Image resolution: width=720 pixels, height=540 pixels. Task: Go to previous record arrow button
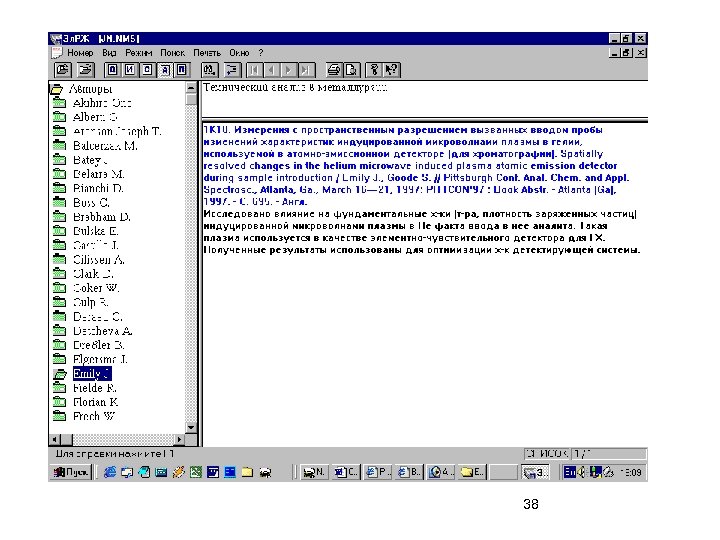tap(272, 70)
